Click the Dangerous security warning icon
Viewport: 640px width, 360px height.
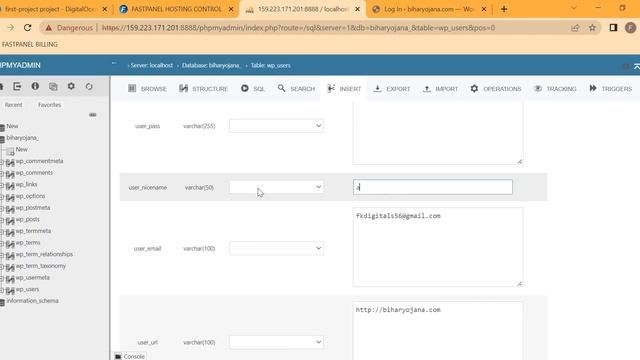point(49,28)
